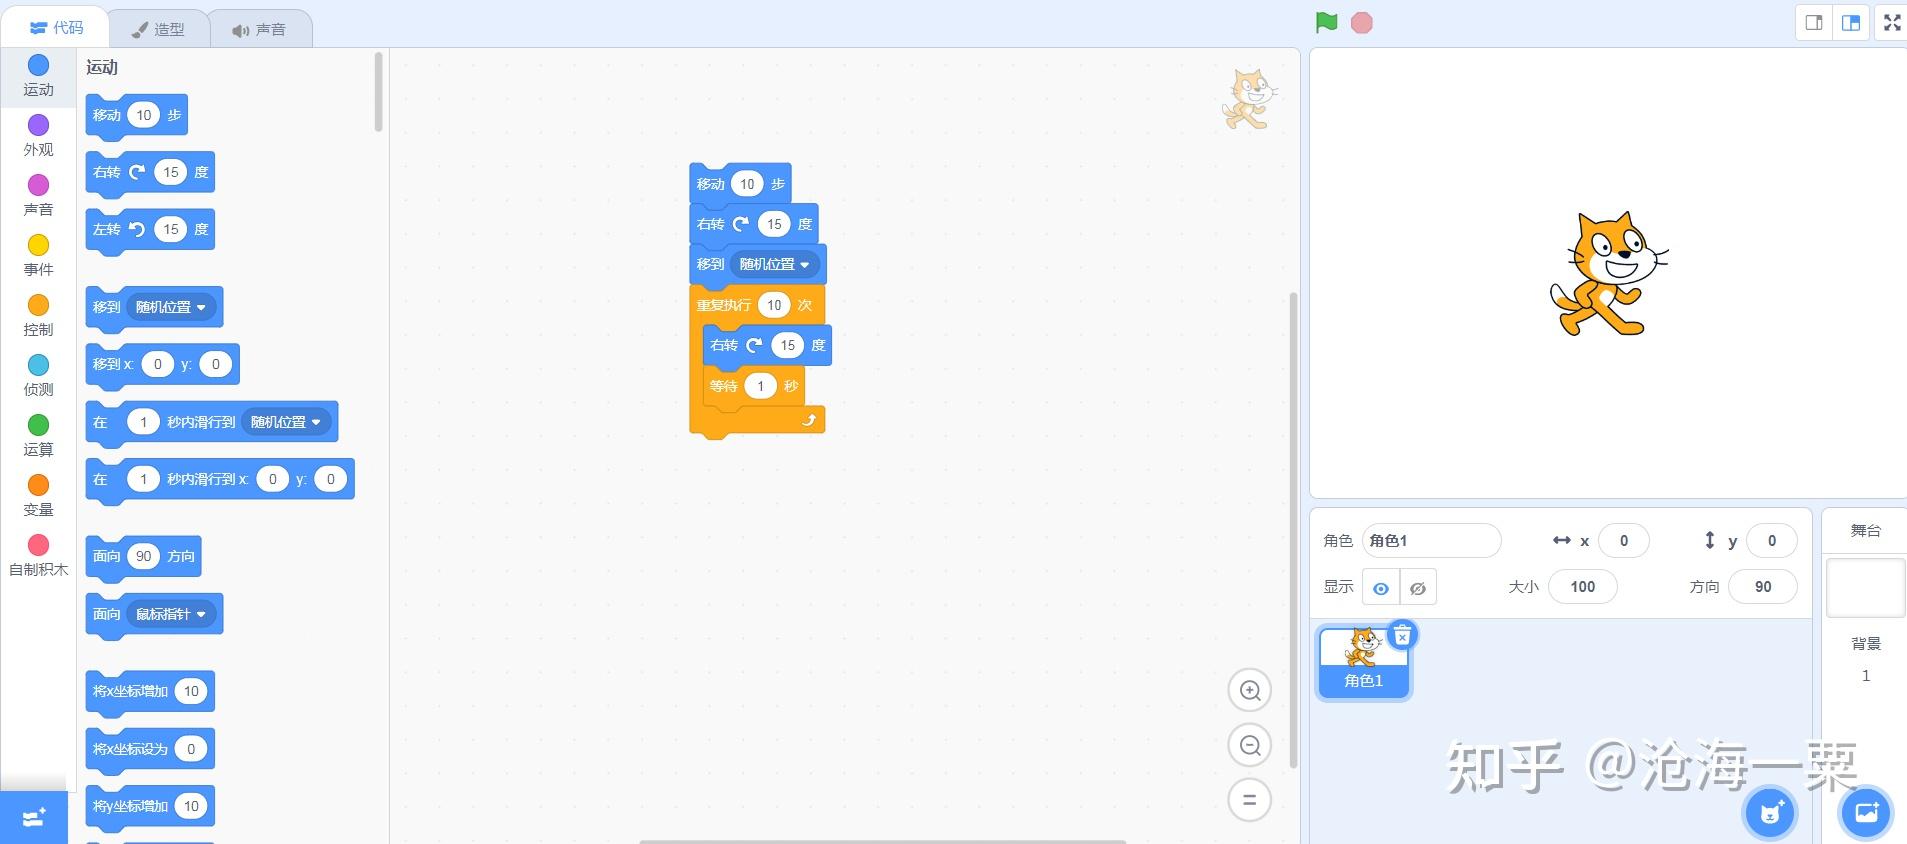Click the loop arrow on 重复执行 block
Viewport: 1907px width, 844px height.
point(809,420)
